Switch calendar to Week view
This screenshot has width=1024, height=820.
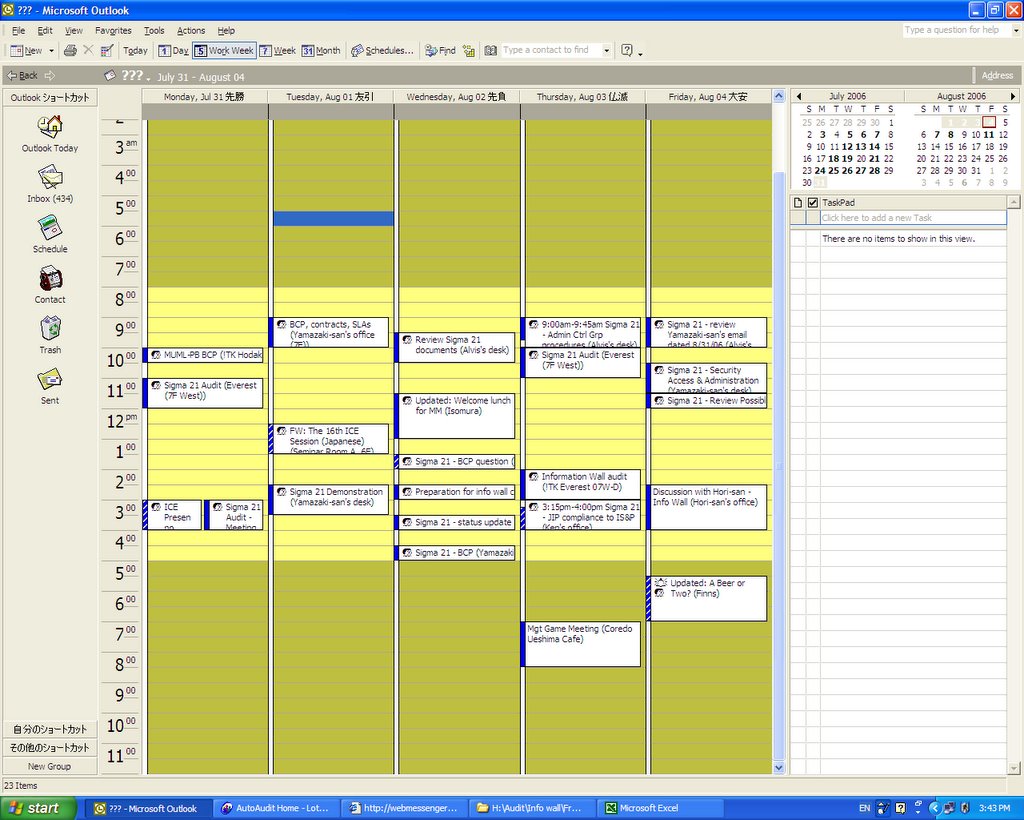278,50
